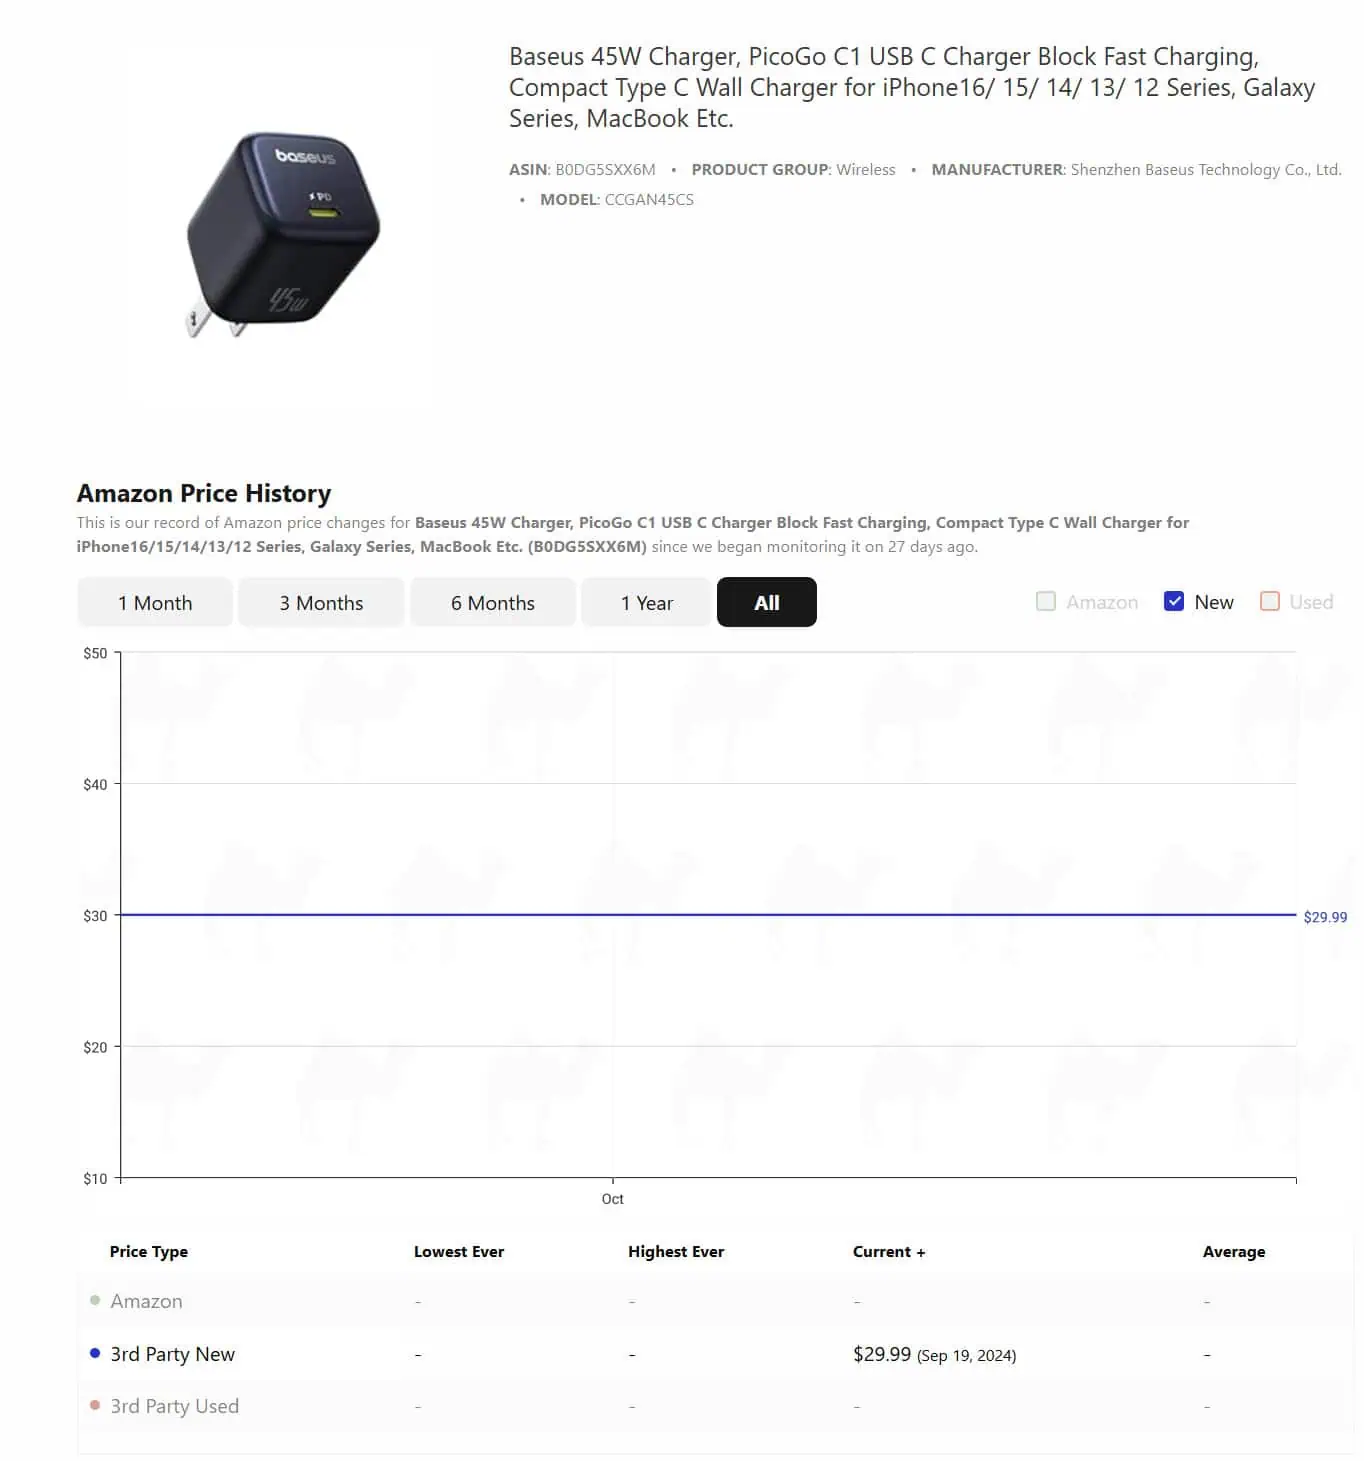Click the $29.99 chart end label
The width and height of the screenshot is (1364, 1461).
tap(1325, 917)
